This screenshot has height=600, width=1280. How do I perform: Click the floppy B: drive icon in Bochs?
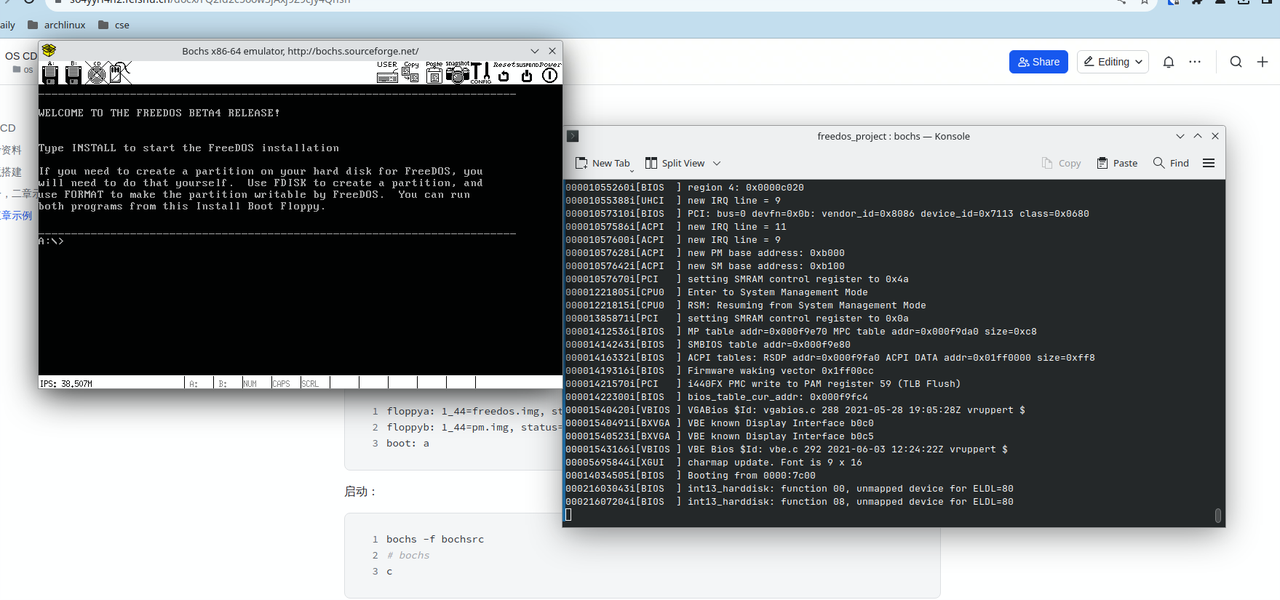[73, 73]
